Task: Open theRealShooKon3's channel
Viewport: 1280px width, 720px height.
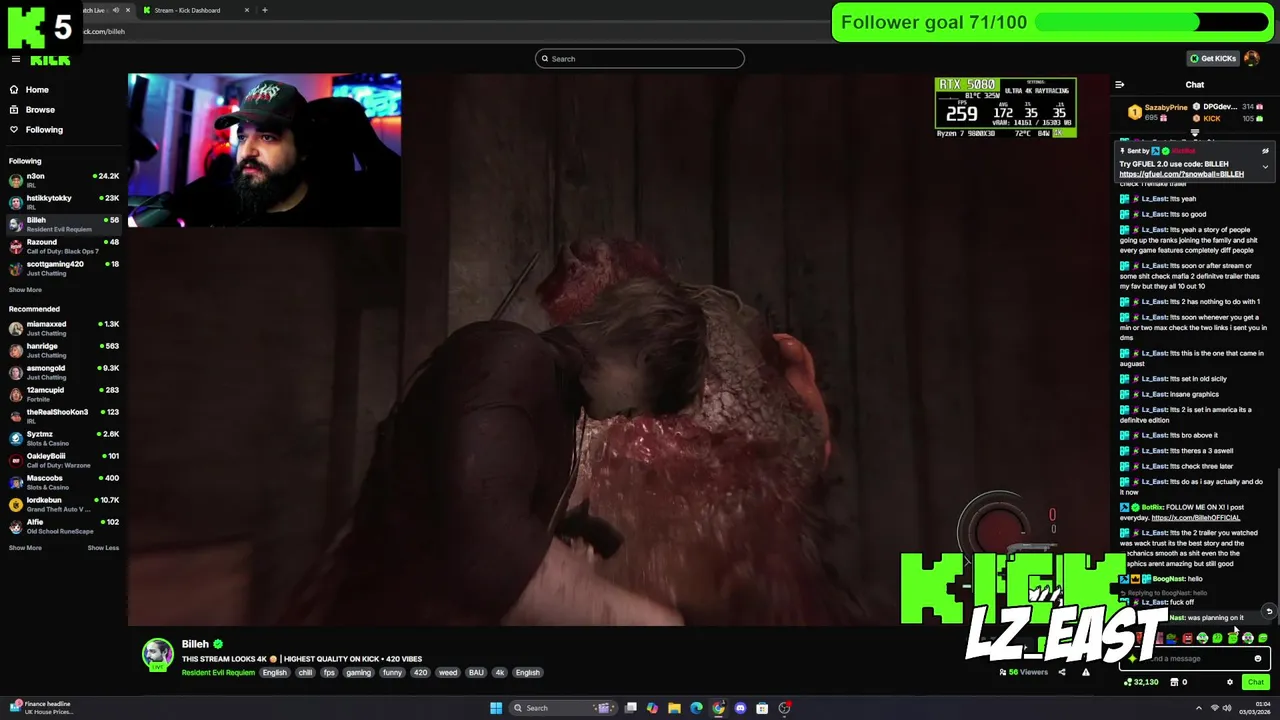Action: pos(64,416)
